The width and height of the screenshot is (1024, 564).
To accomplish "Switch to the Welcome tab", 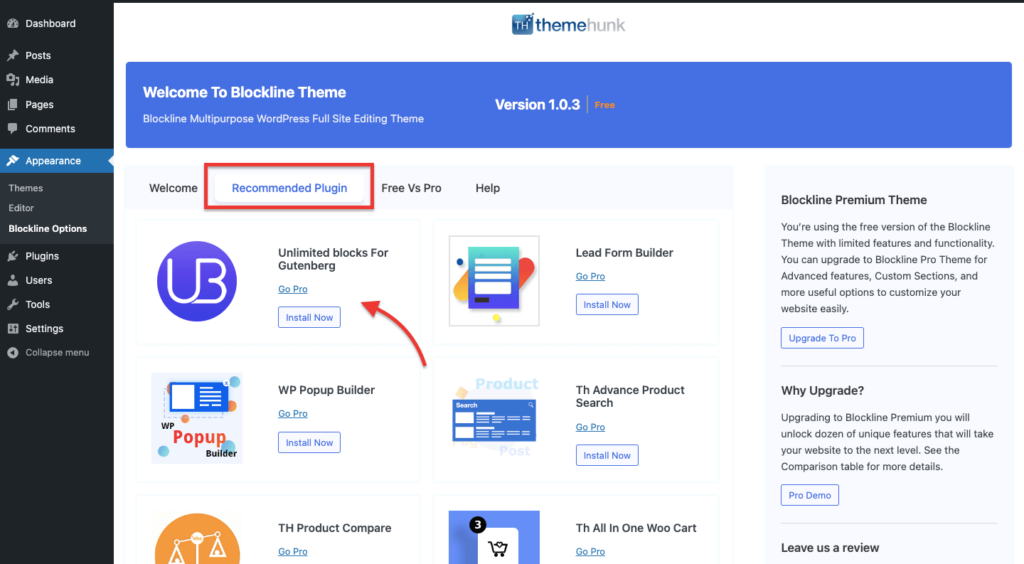I will [173, 188].
